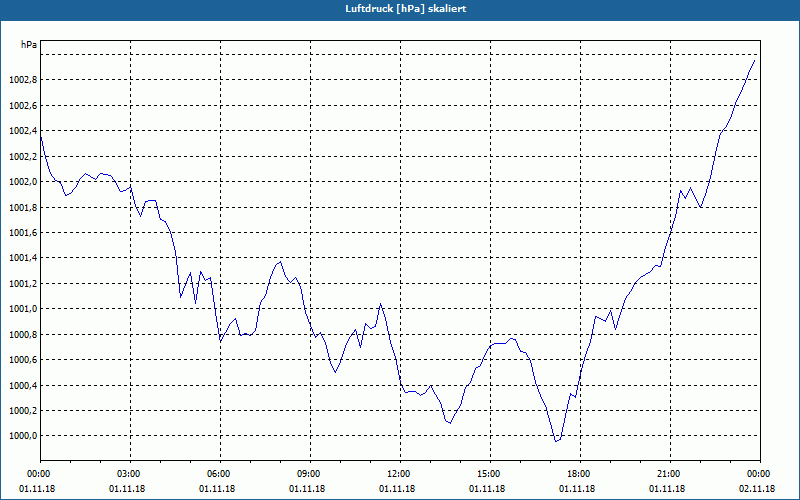Select the 1002,2 y-axis value

coord(23,157)
